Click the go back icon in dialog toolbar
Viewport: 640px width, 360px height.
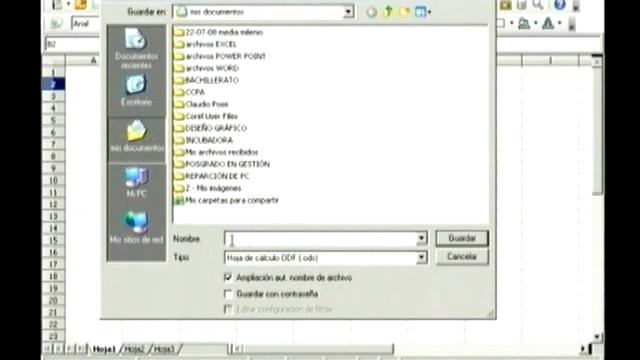click(371, 12)
